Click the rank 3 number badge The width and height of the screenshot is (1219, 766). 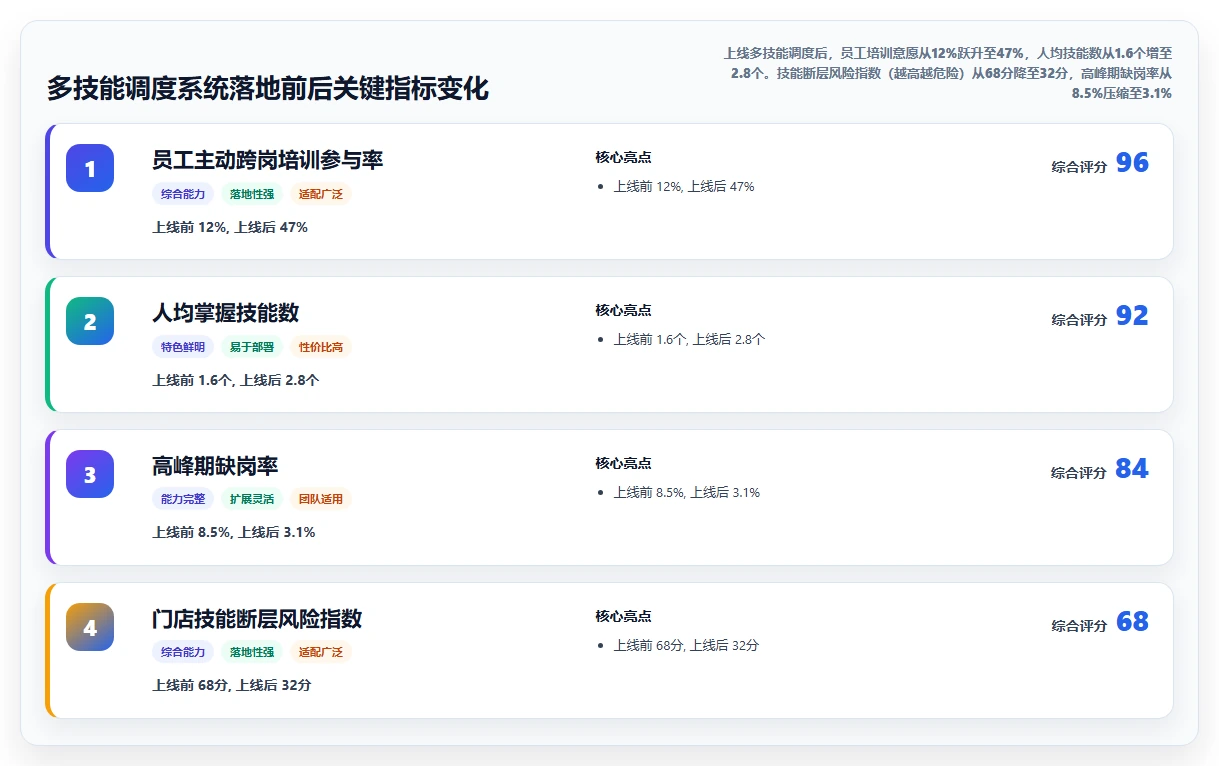pyautogui.click(x=90, y=474)
